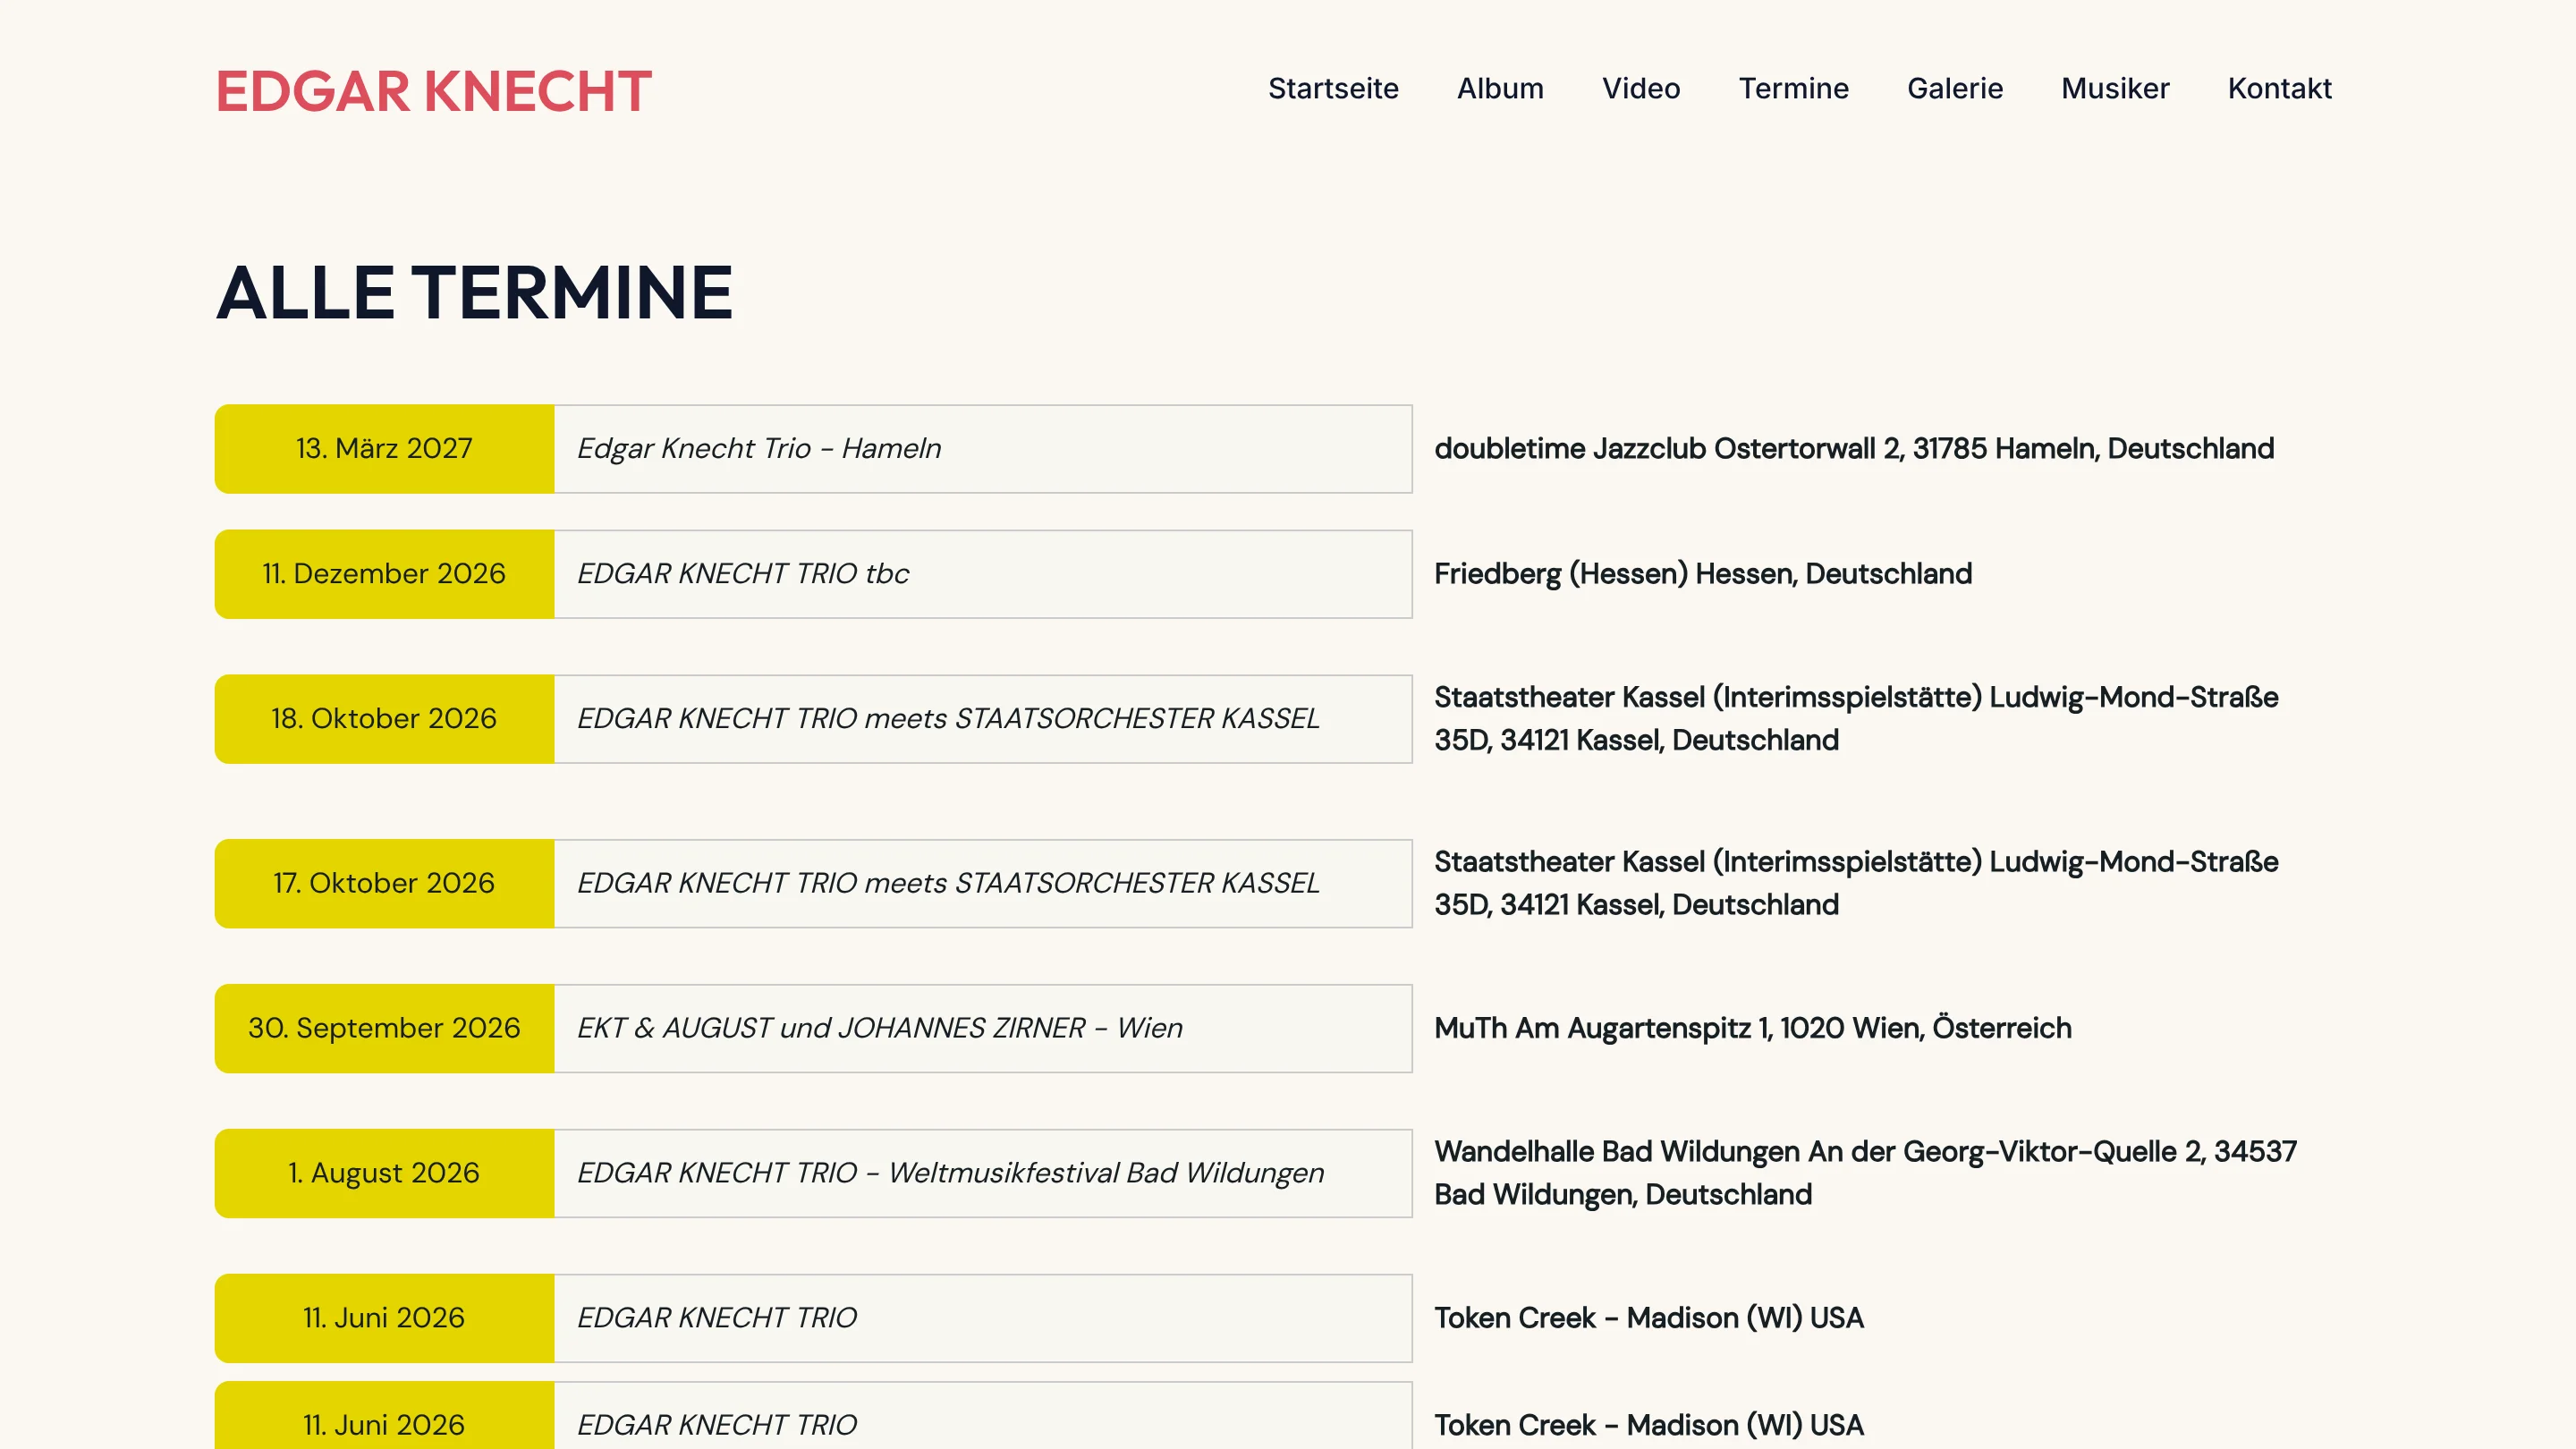Open EKT & AUGUST und JOHANNES ZIRNER event
This screenshot has height=1449, width=2576.
point(983,1028)
